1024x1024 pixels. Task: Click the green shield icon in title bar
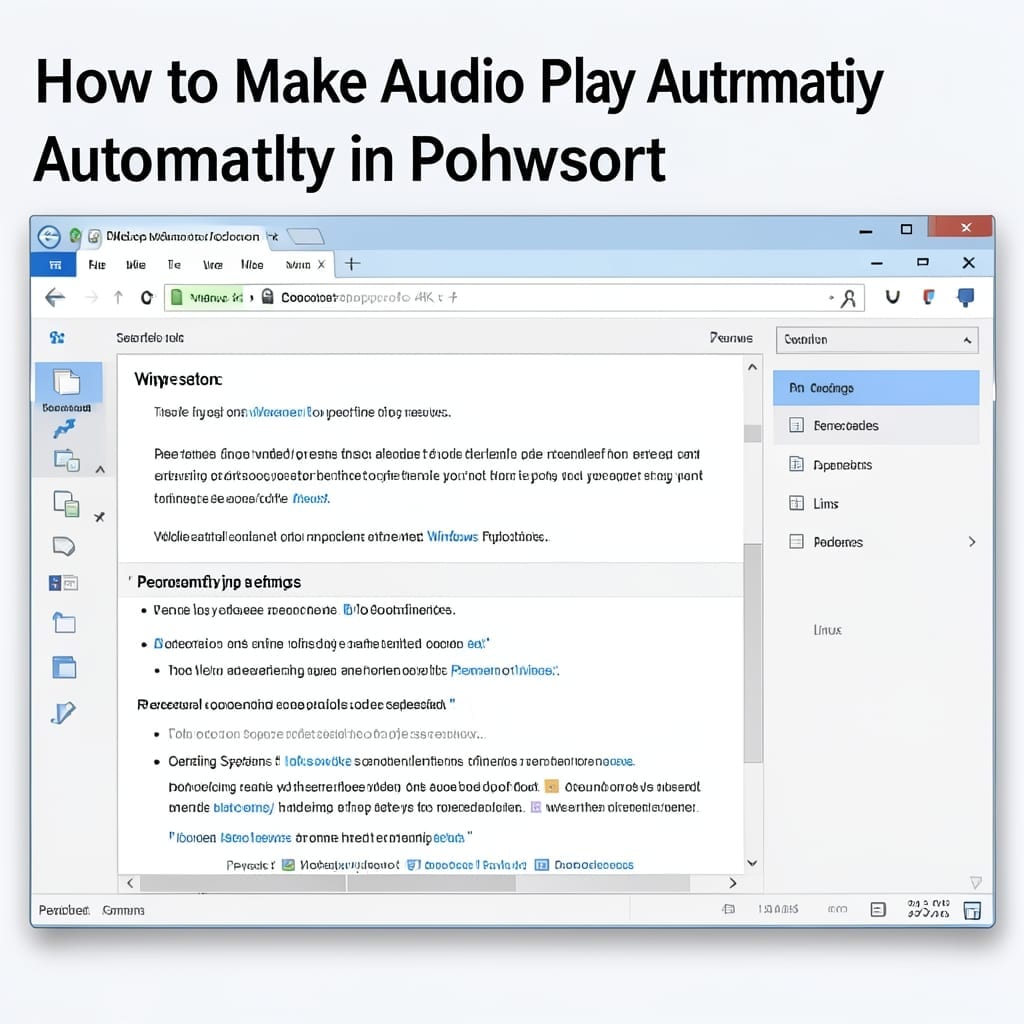75,235
